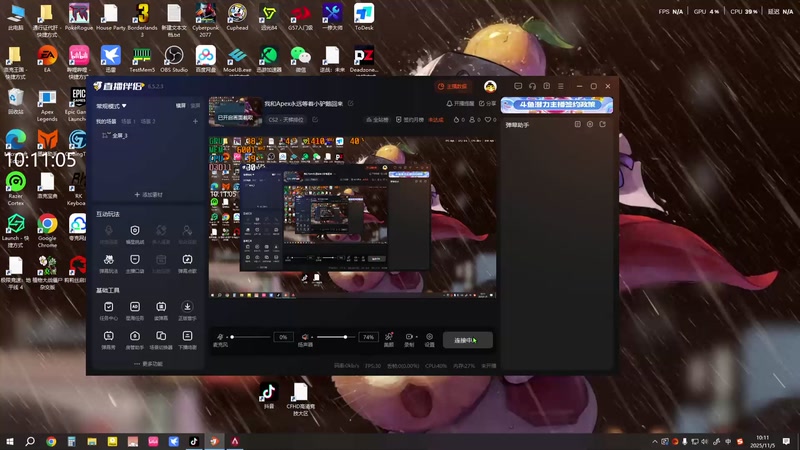Open 任务中心 task center
Image resolution: width=800 pixels, height=450 pixels.
pos(109,311)
